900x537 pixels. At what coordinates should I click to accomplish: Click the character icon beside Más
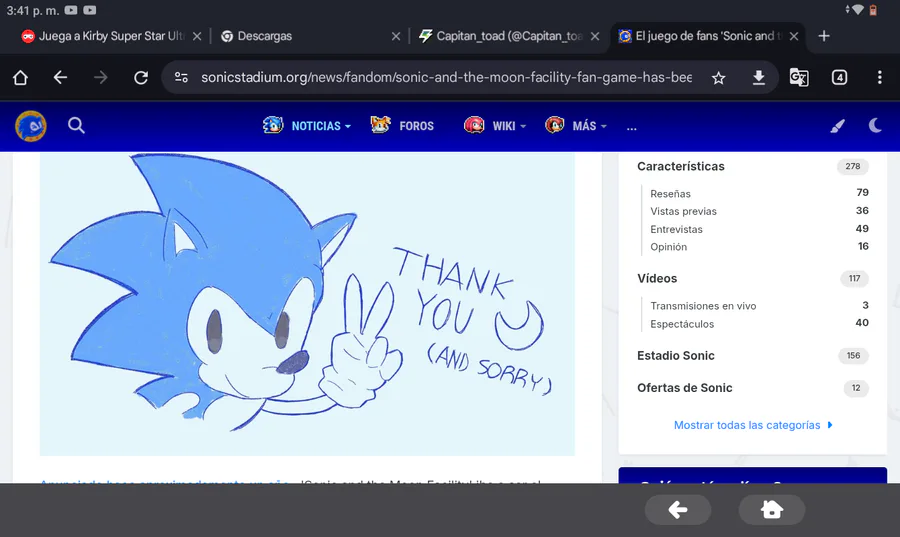coord(554,124)
